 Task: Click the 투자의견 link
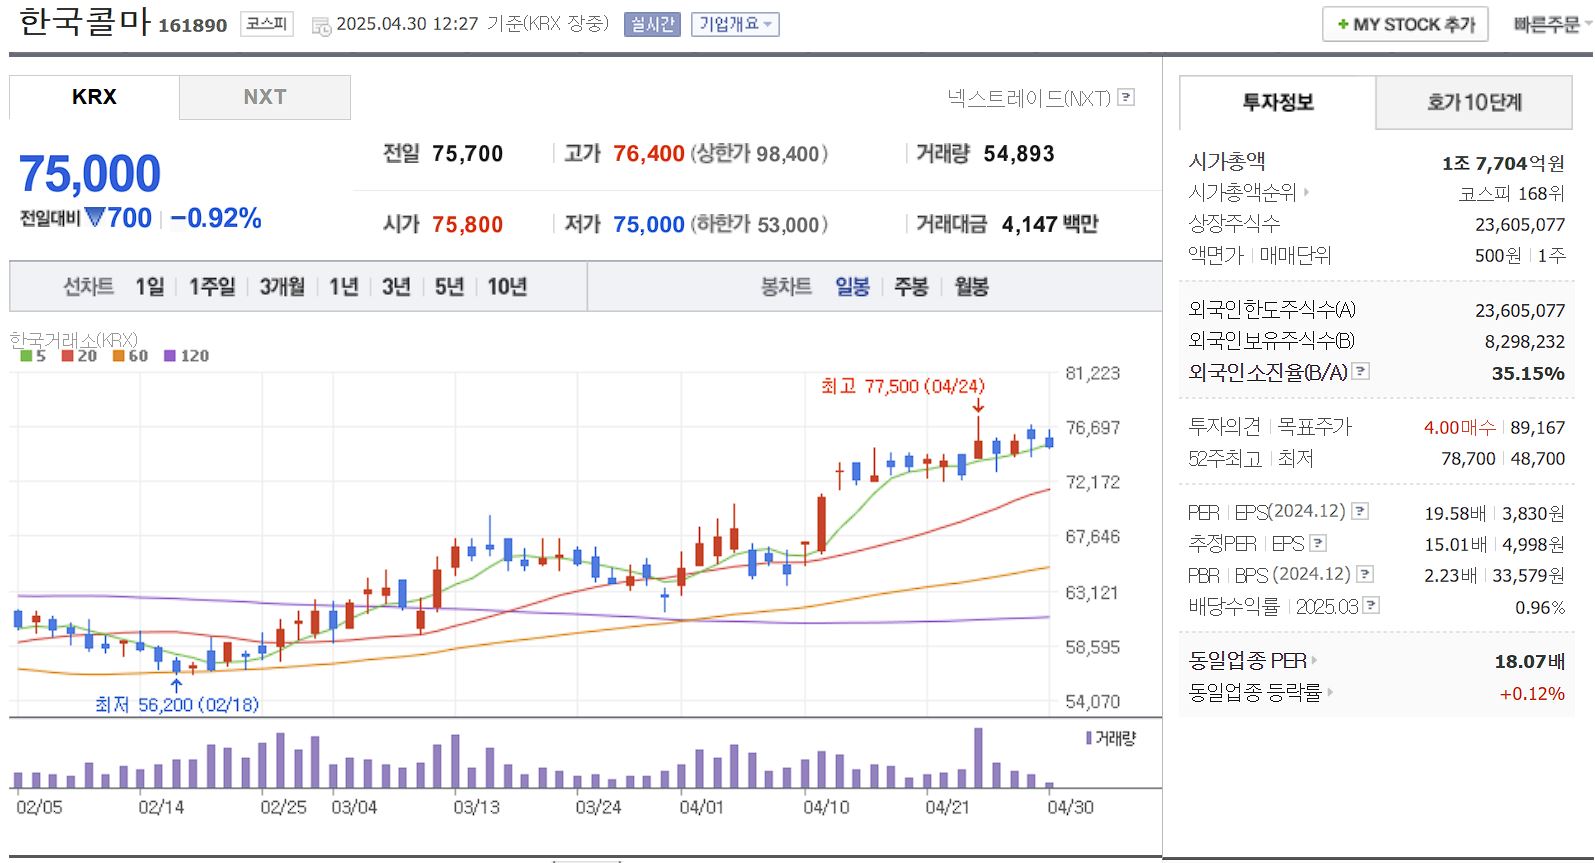[1224, 427]
